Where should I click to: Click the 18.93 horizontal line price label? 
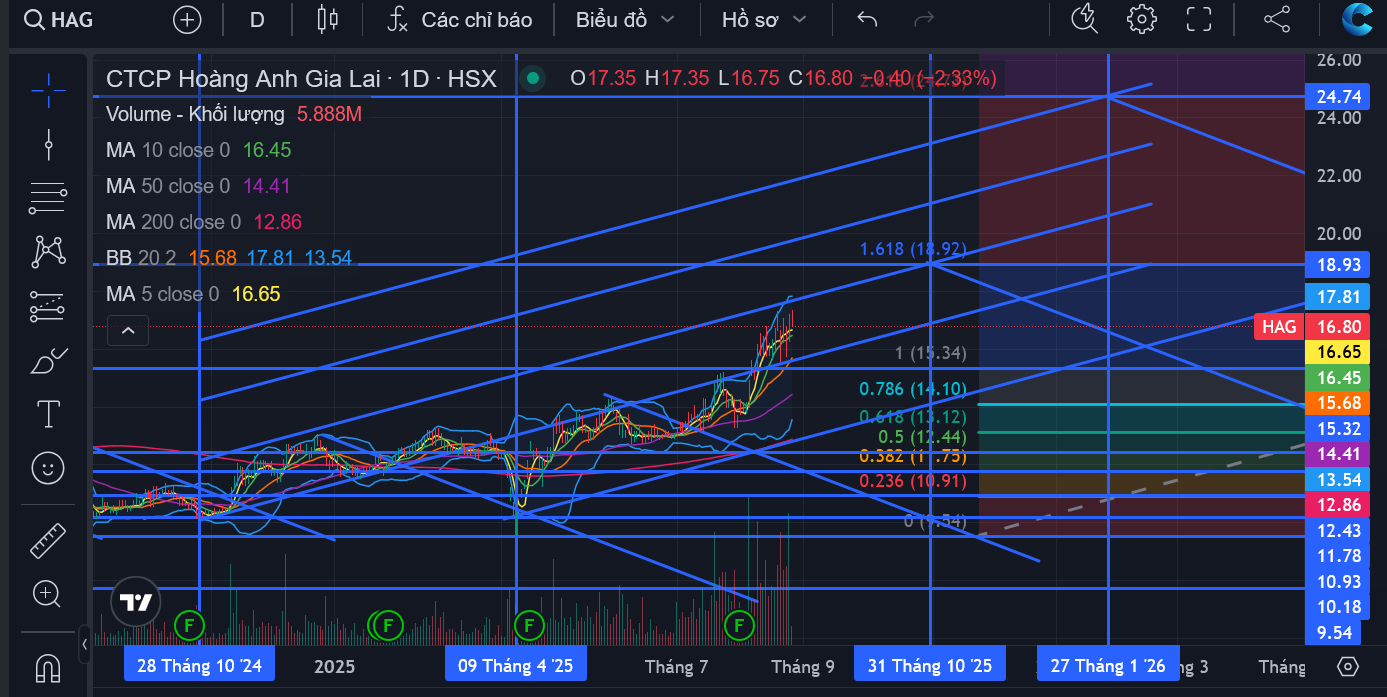pos(1337,264)
